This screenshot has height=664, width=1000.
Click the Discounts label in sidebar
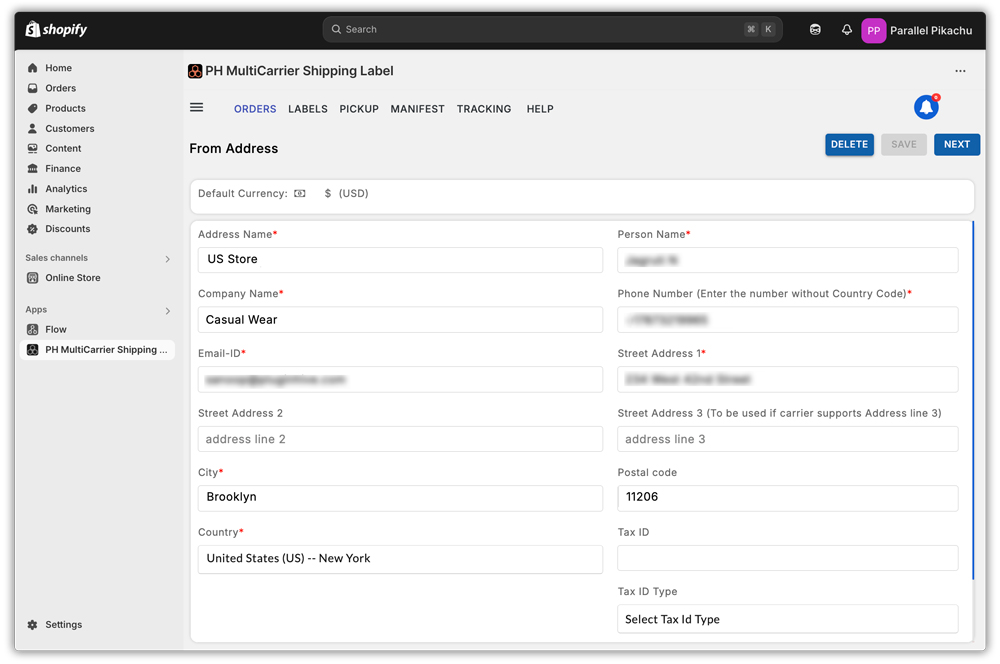(x=68, y=228)
